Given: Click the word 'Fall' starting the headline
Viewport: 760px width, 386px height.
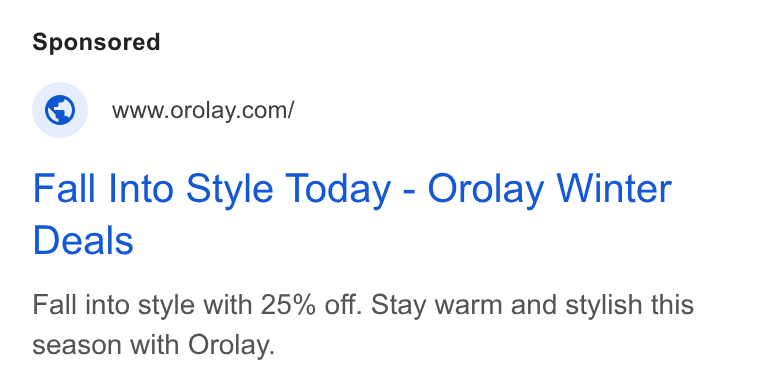Looking at the screenshot, I should 63,188.
